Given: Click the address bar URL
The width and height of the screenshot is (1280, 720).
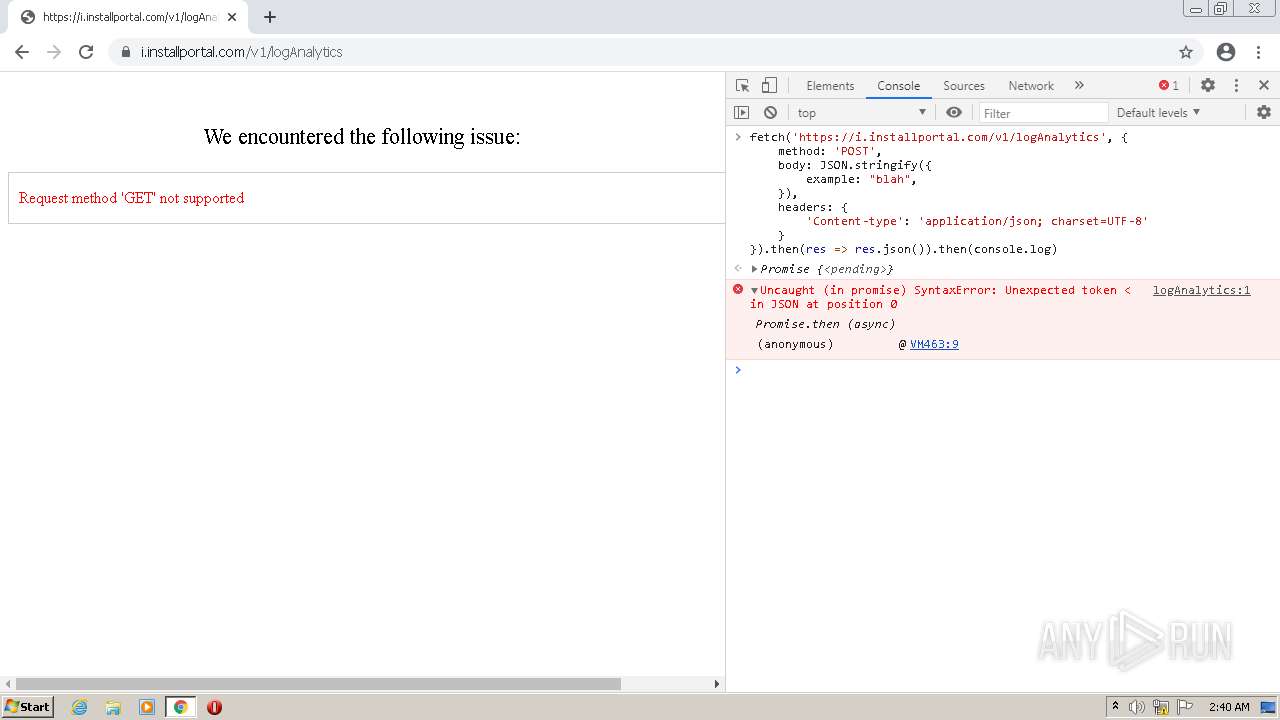Looking at the screenshot, I should click(241, 52).
